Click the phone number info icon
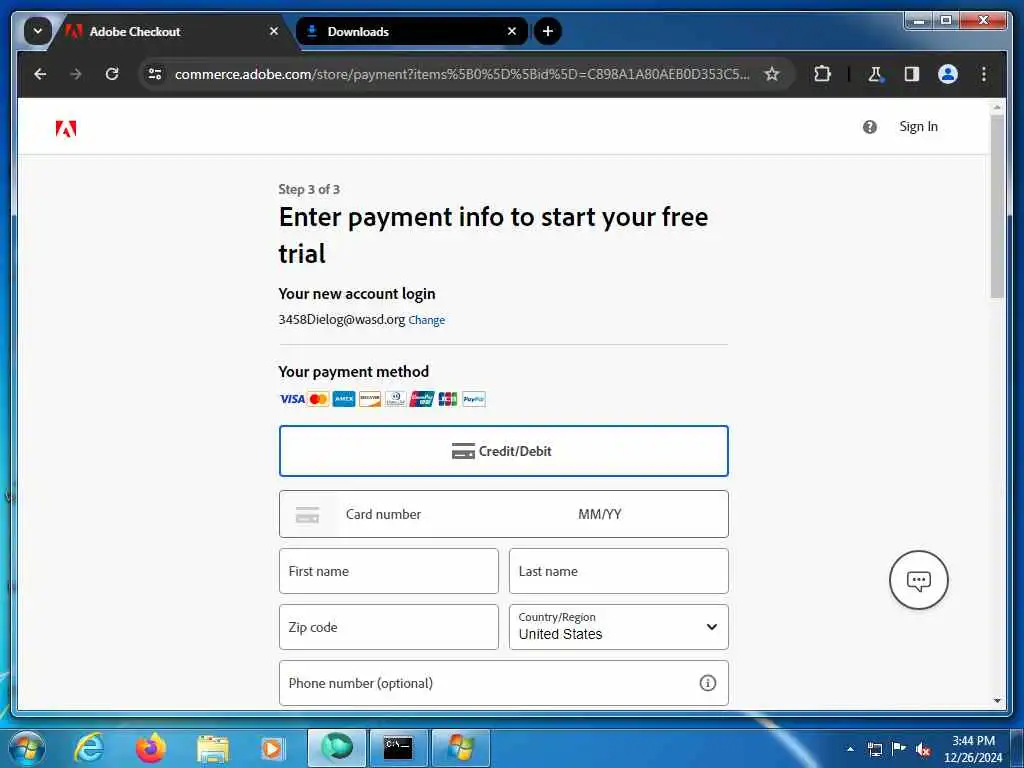The height and width of the screenshot is (768, 1024). [x=707, y=683]
